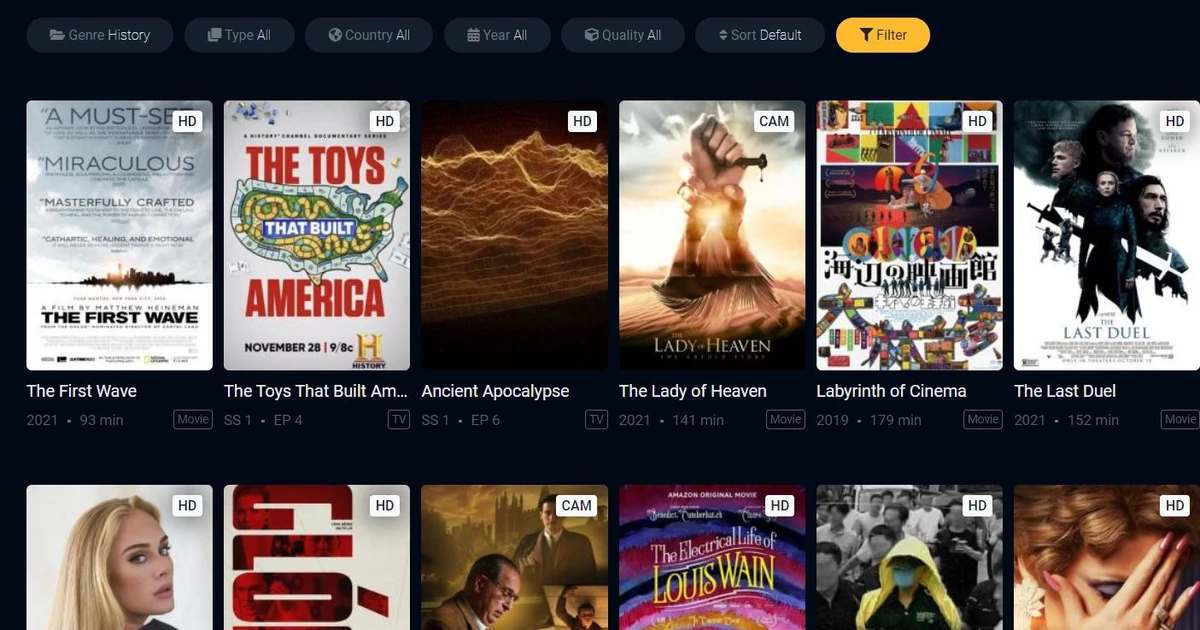Click the HD badge on Ancient Apocalypse
The width and height of the screenshot is (1200, 630).
pos(582,121)
